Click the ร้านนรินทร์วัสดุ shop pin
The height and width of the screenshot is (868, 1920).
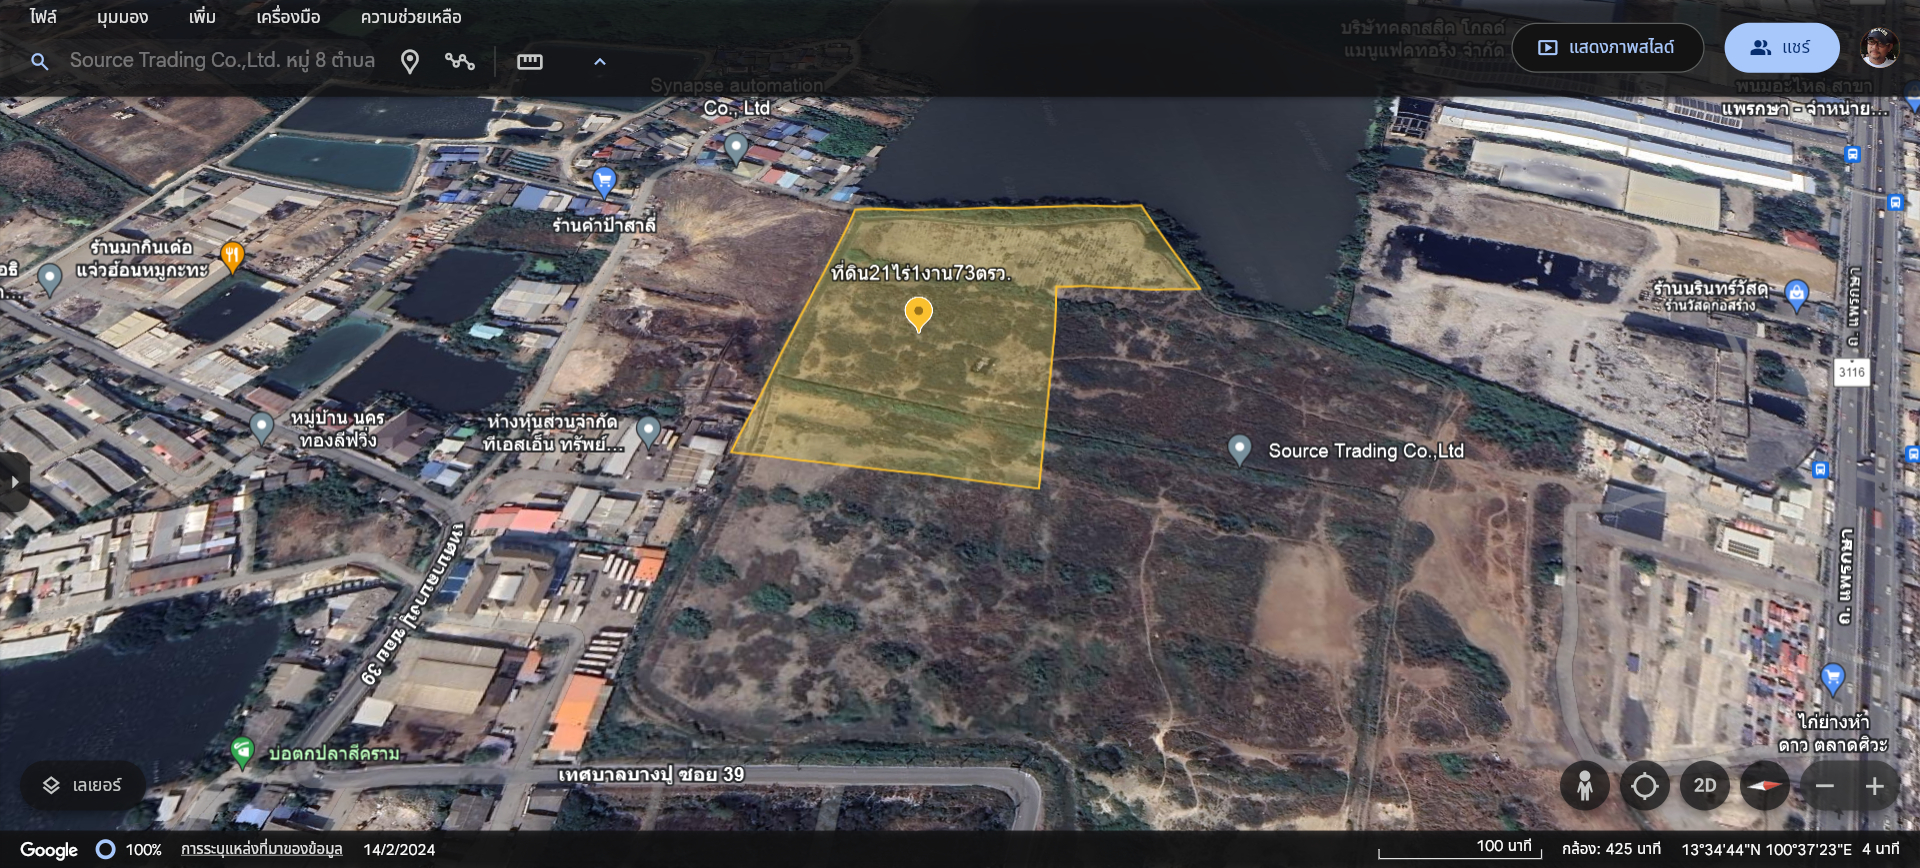click(x=1796, y=295)
